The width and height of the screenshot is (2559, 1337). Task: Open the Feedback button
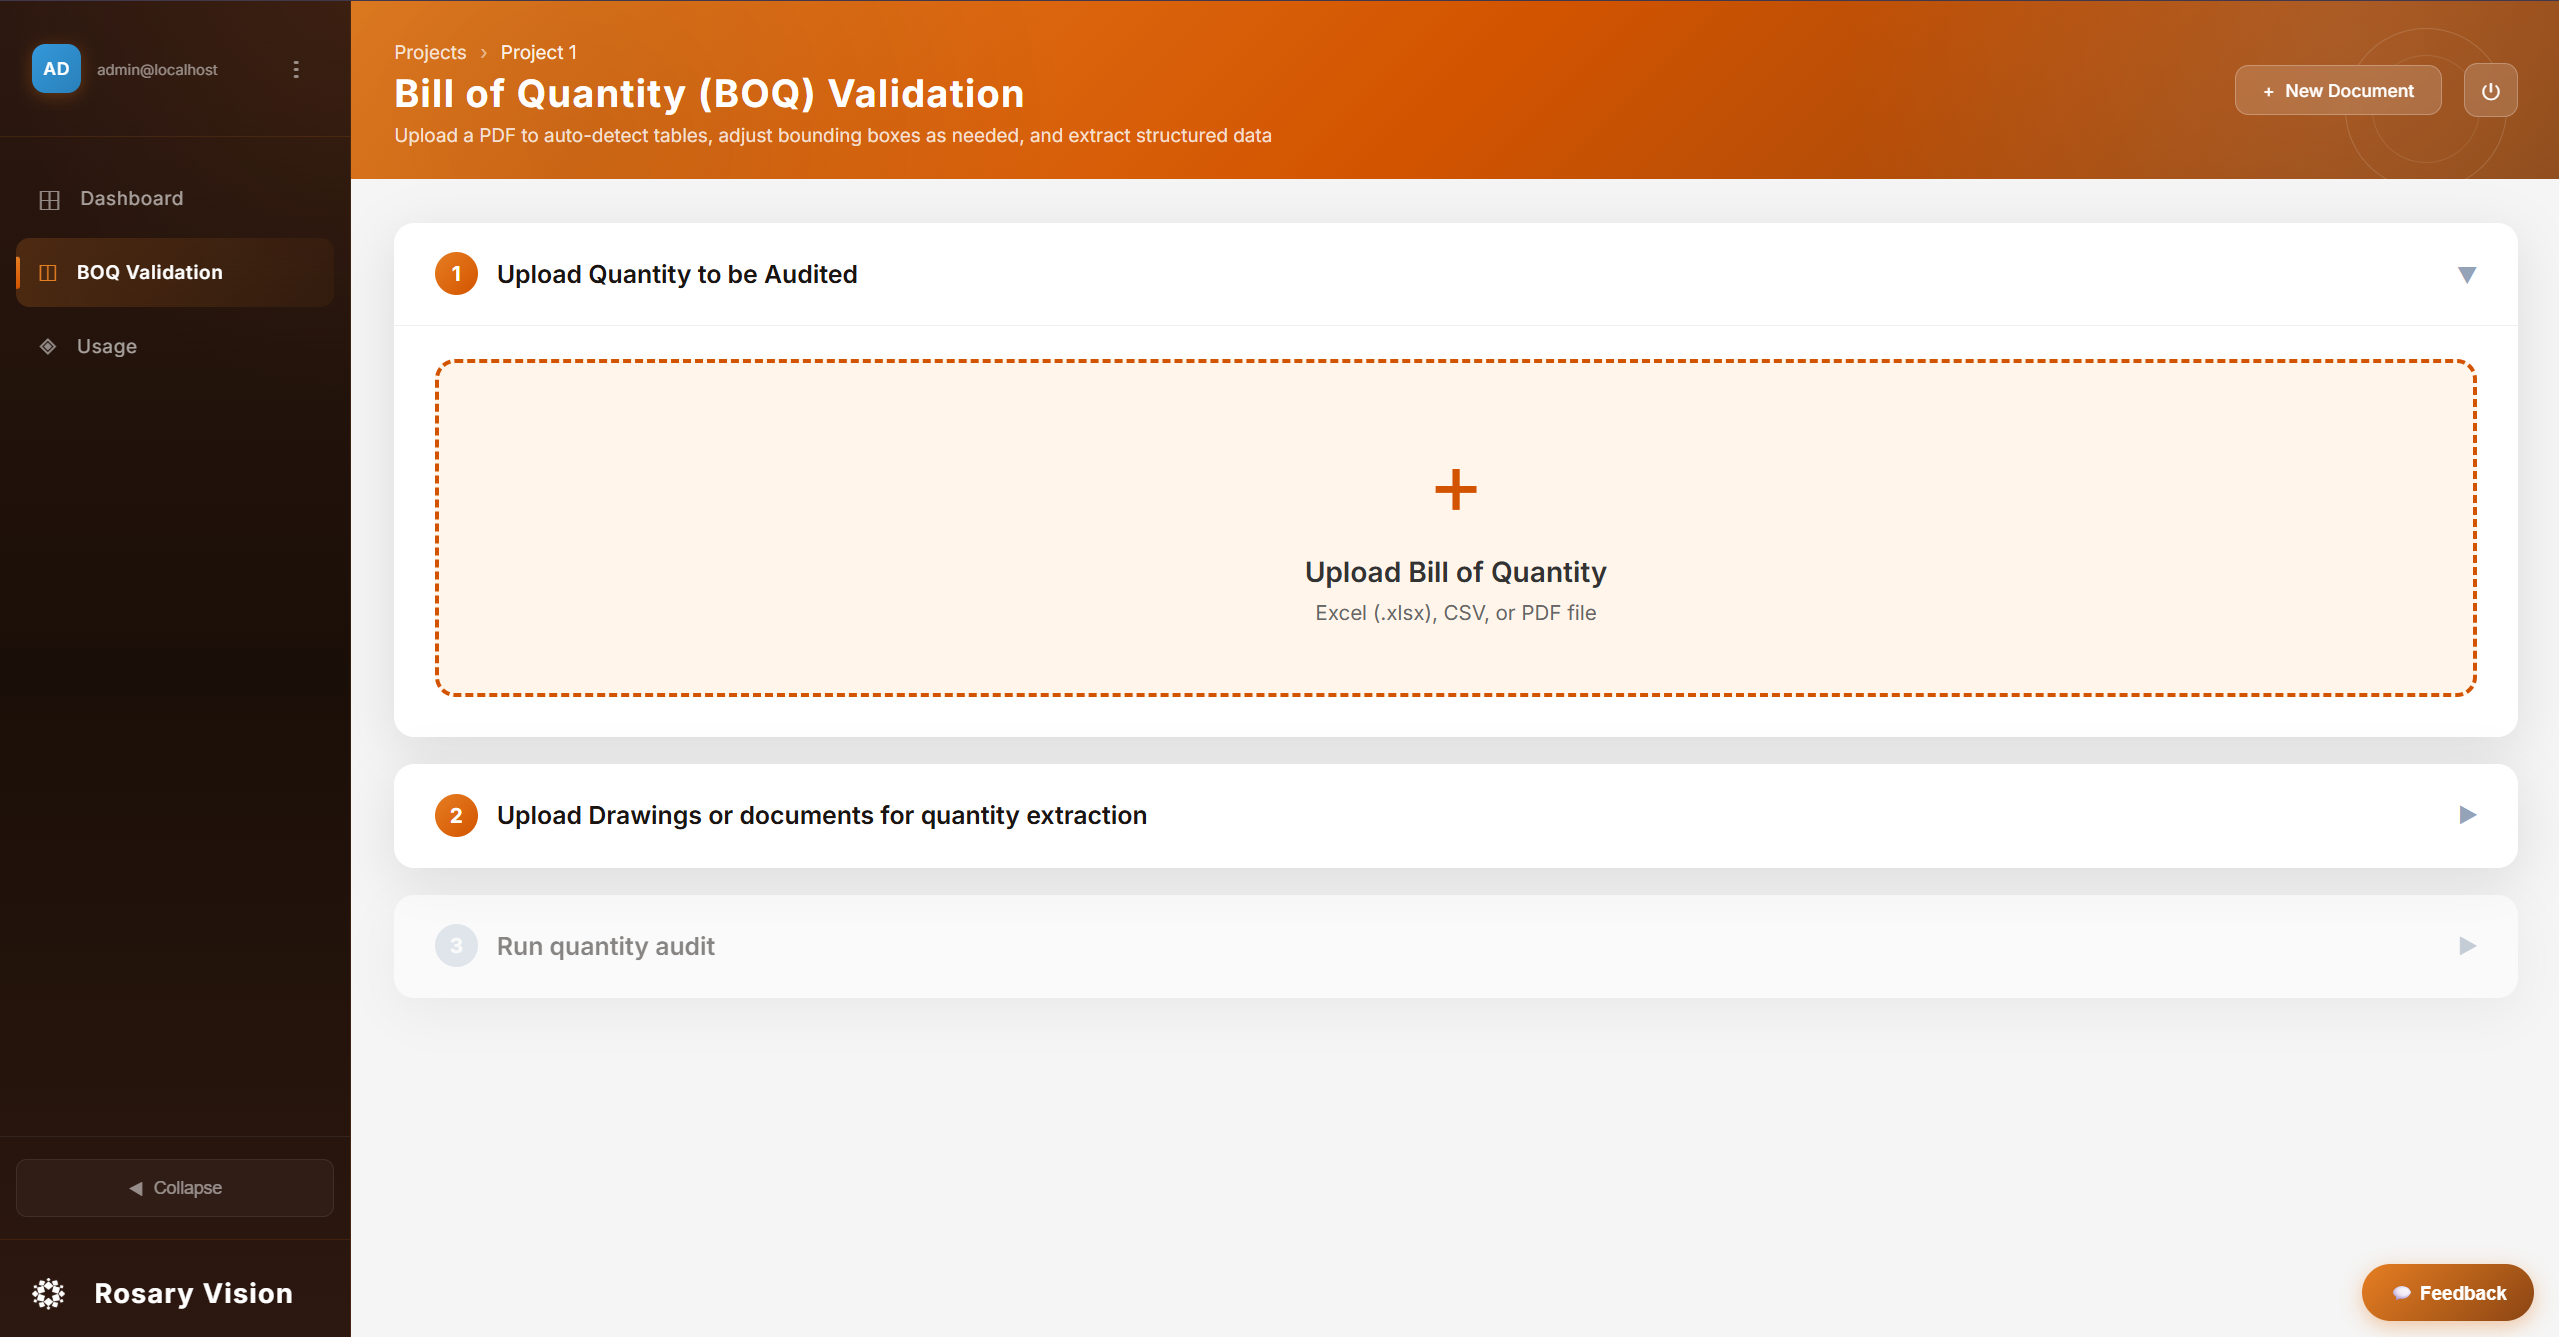2446,1292
